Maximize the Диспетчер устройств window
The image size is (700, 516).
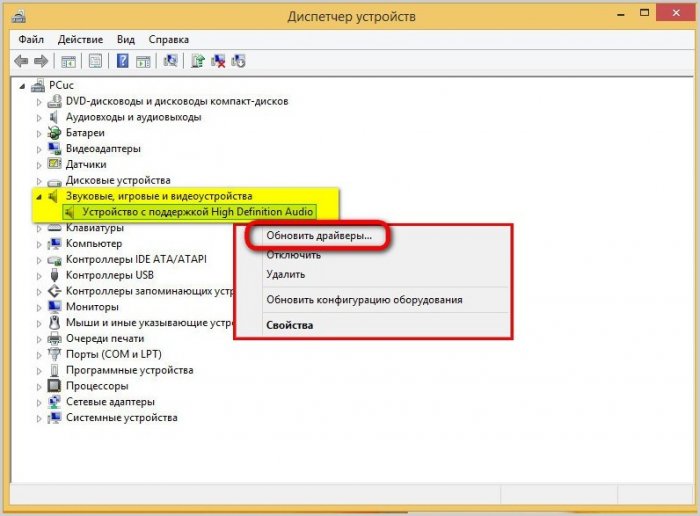[644, 13]
